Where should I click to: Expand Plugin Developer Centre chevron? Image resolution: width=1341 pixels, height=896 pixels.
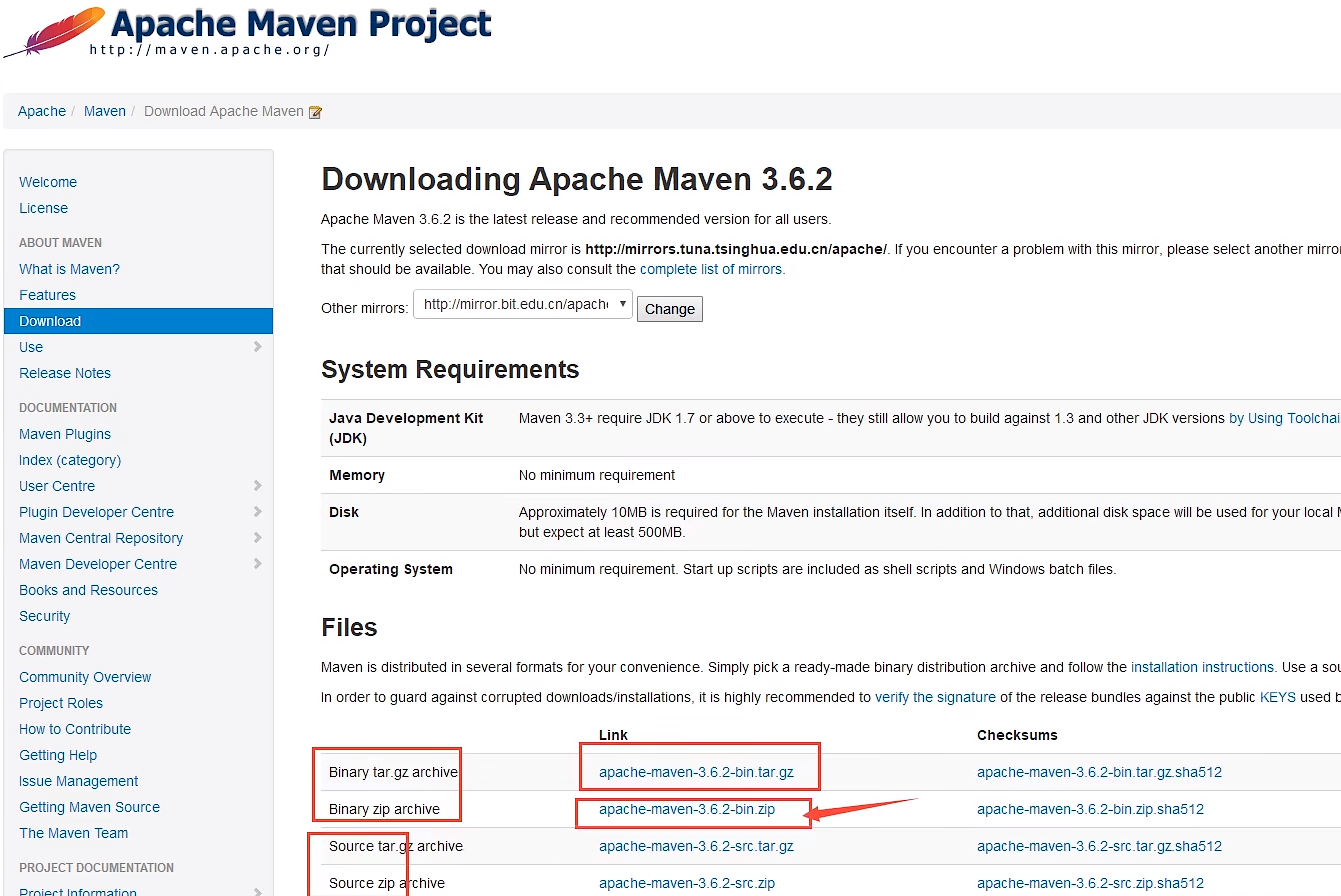pos(257,512)
